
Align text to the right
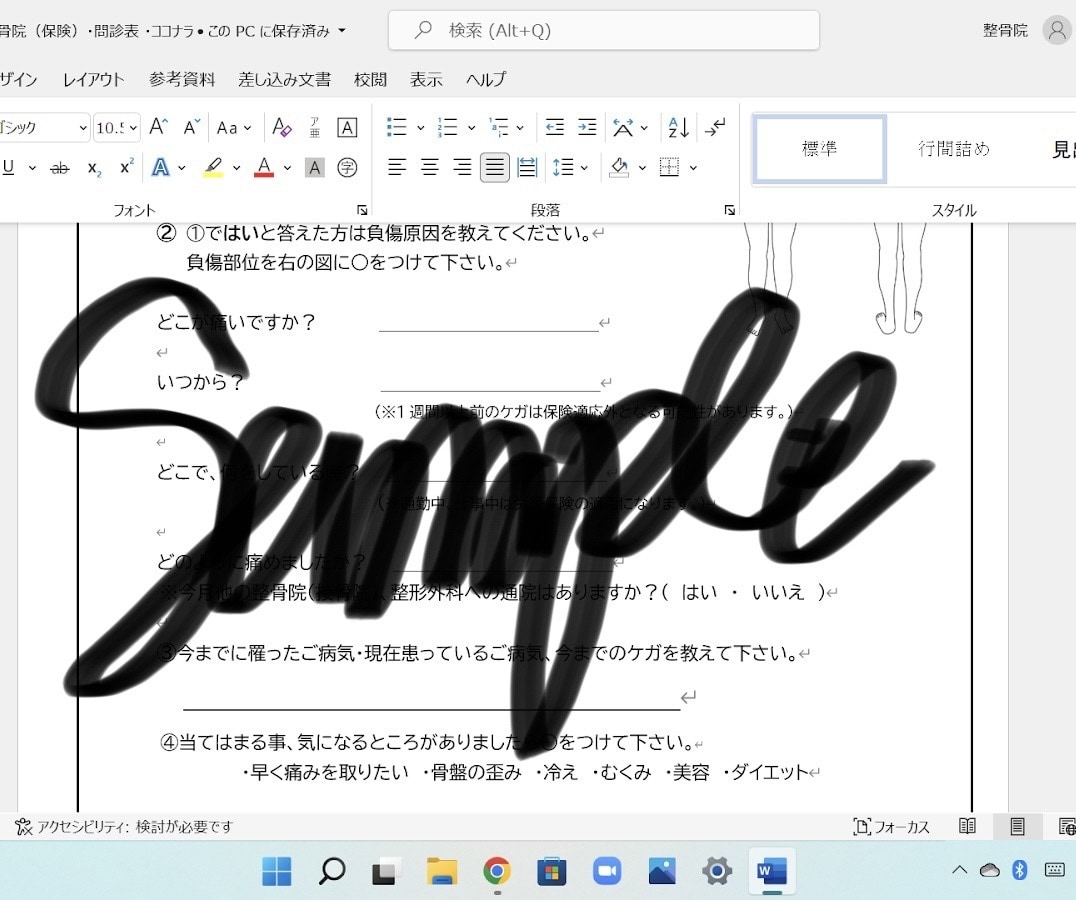(x=462, y=167)
